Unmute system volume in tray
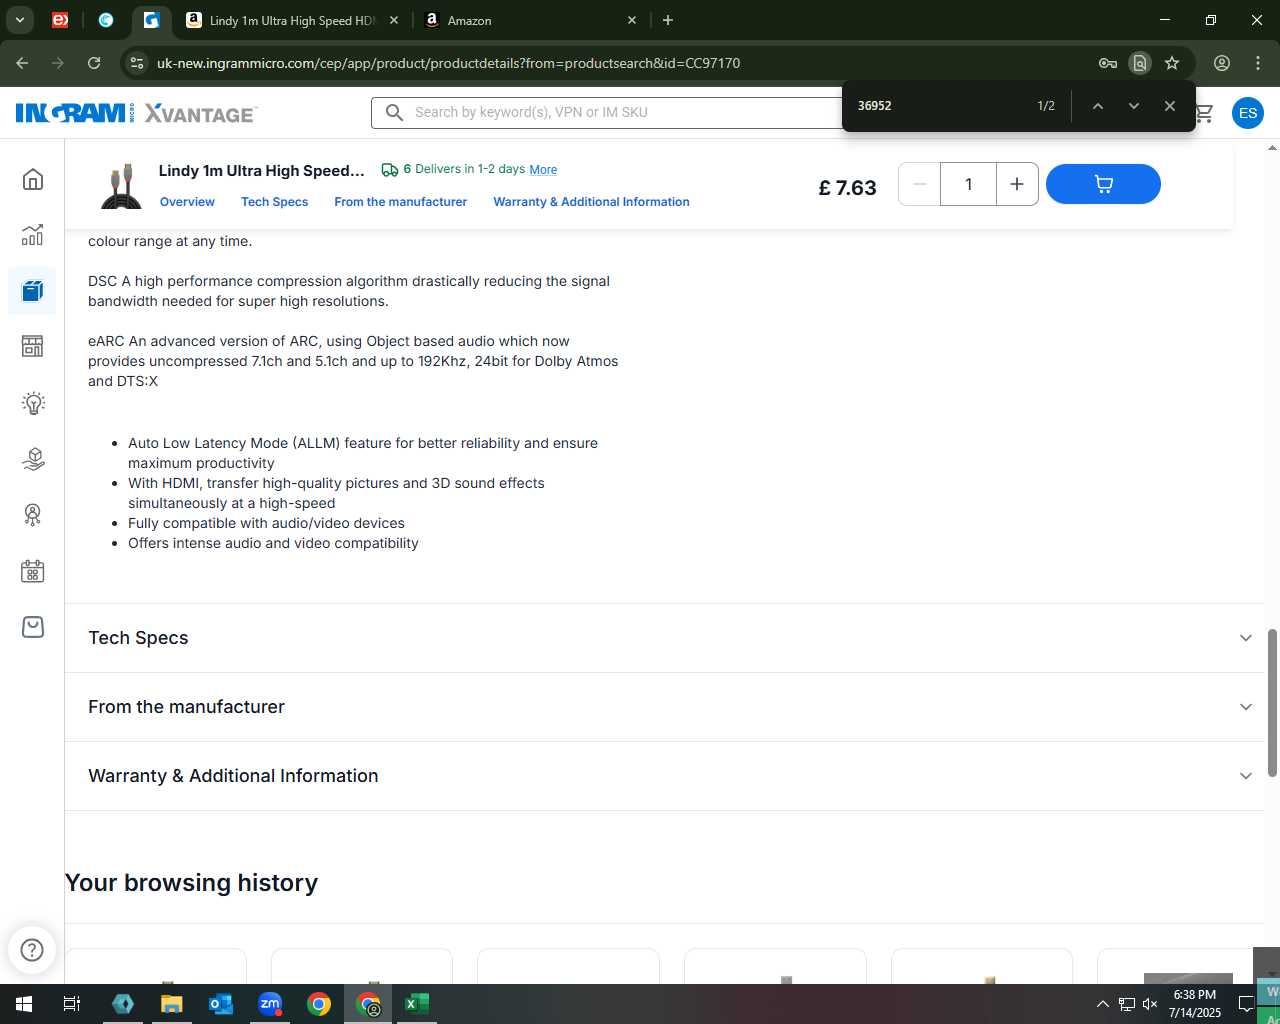 1150,1004
